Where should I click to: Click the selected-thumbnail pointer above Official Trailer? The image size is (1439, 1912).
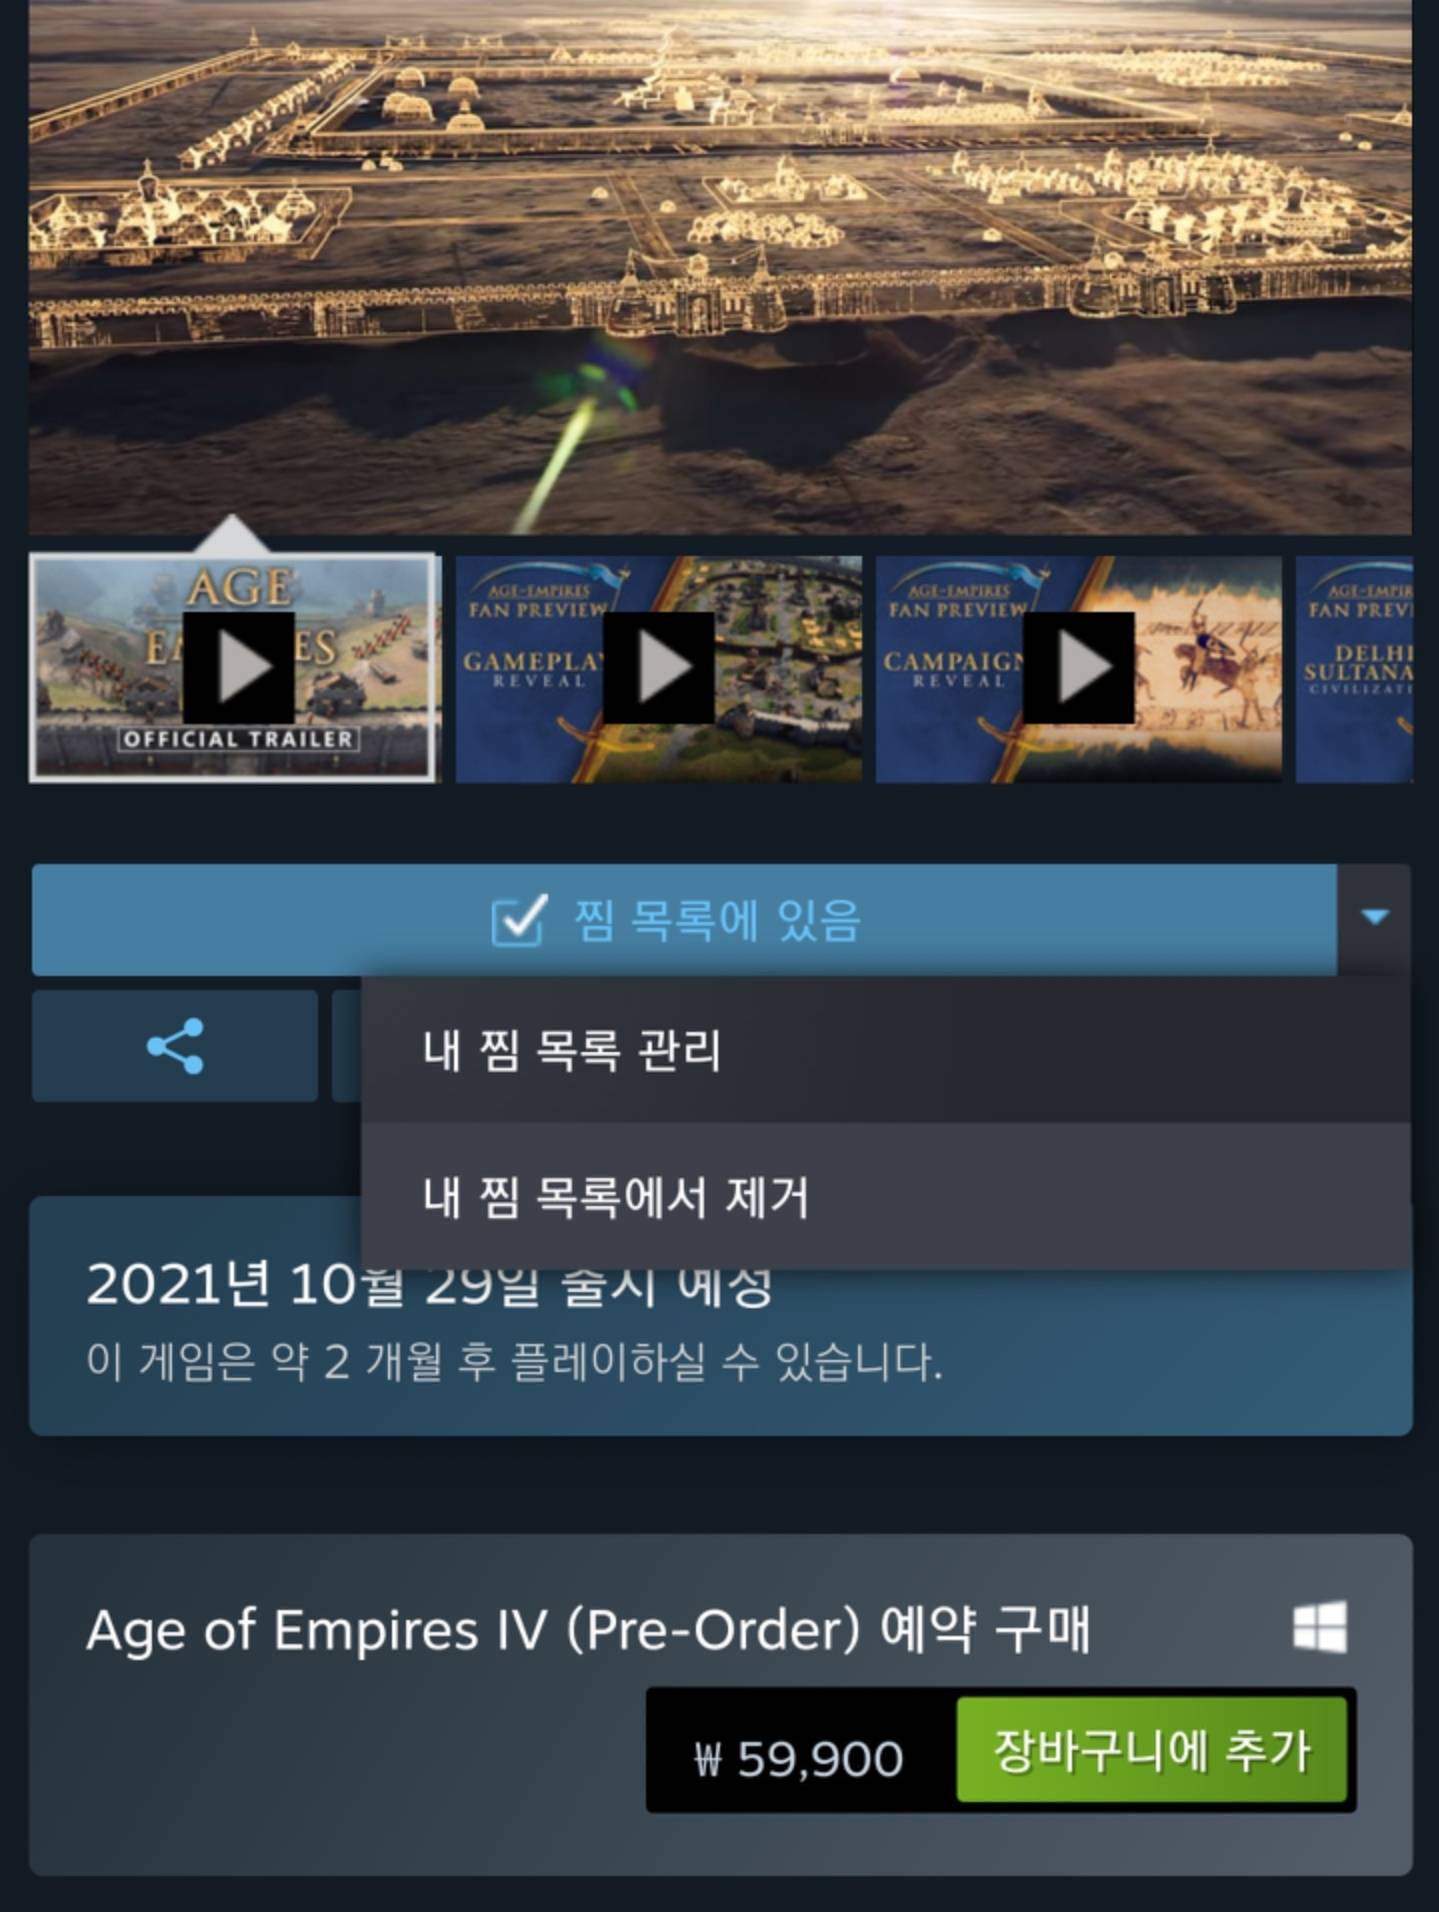[x=232, y=534]
